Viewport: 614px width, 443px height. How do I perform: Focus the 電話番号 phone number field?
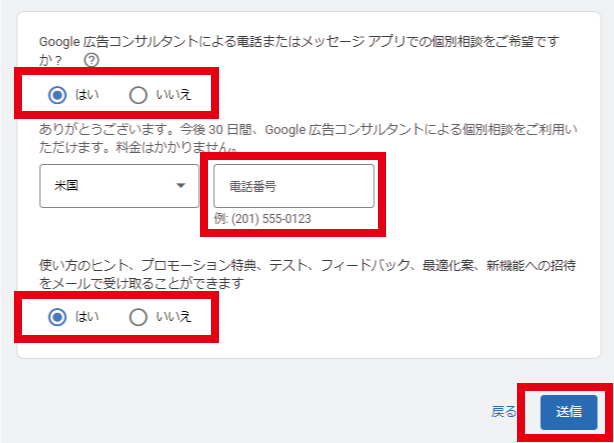(x=294, y=186)
